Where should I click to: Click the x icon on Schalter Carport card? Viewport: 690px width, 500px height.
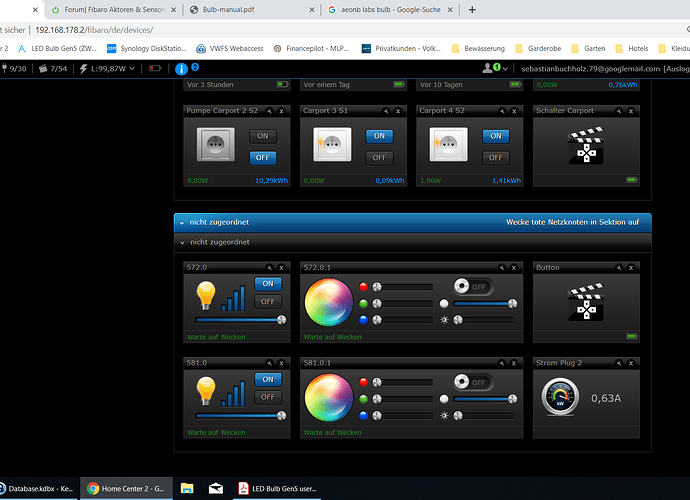pos(631,111)
